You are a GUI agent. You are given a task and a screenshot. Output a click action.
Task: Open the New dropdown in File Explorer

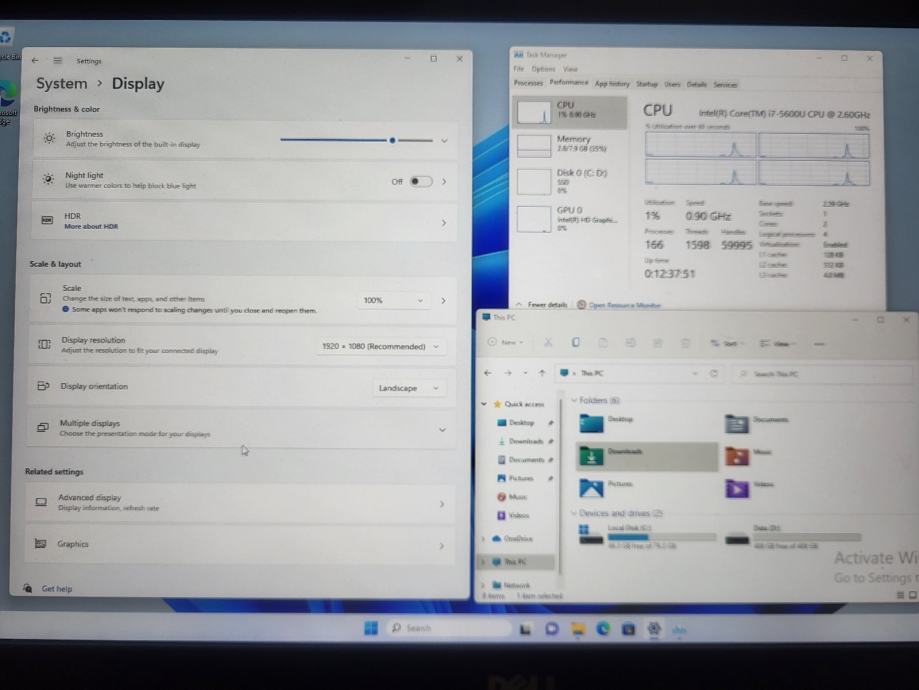coord(506,342)
